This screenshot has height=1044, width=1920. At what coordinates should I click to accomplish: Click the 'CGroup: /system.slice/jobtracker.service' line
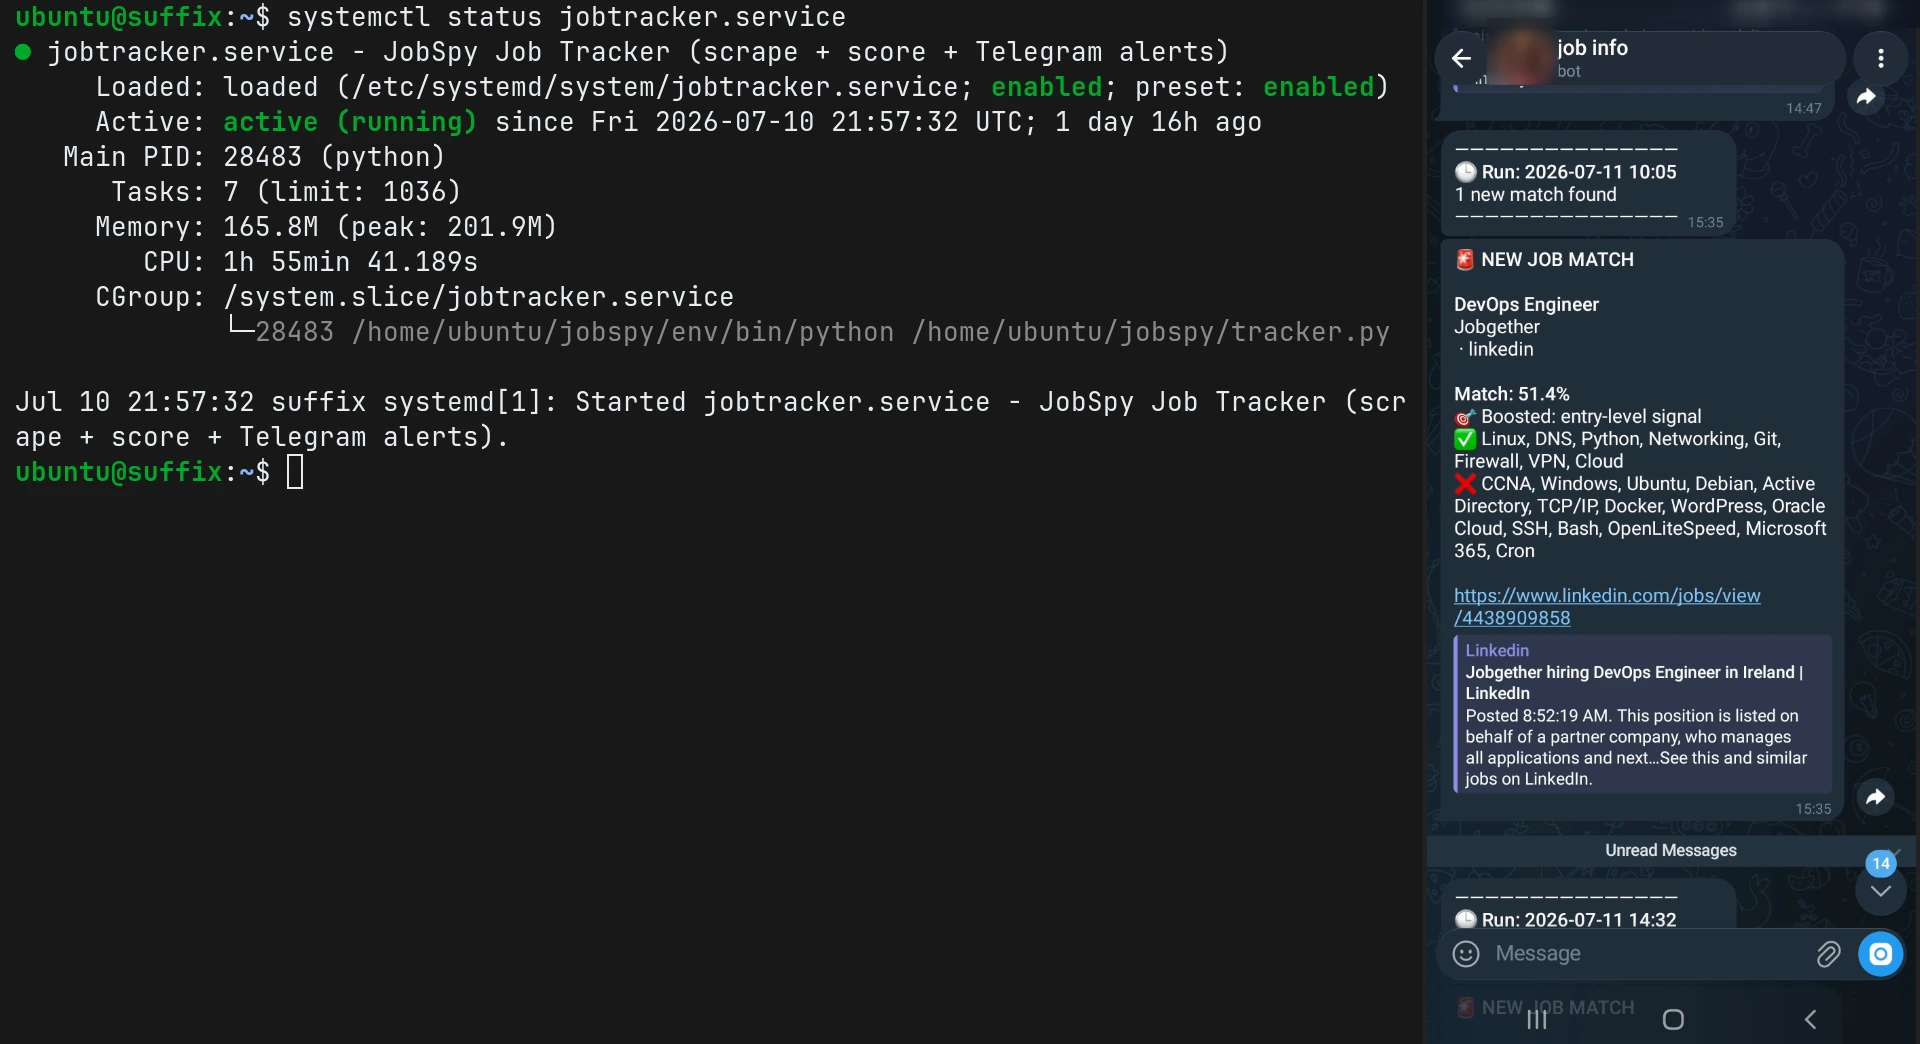(x=414, y=297)
